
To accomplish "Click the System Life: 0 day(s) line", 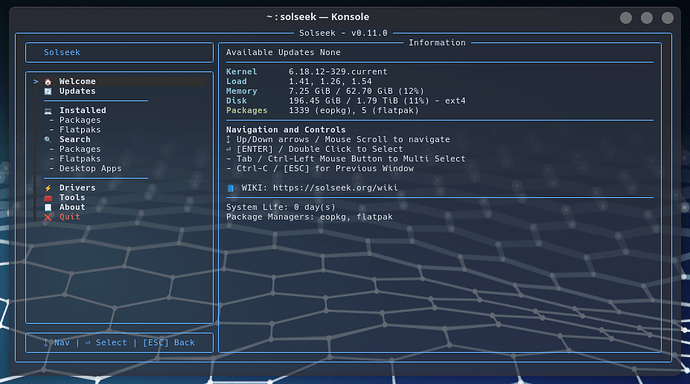I will pos(280,207).
